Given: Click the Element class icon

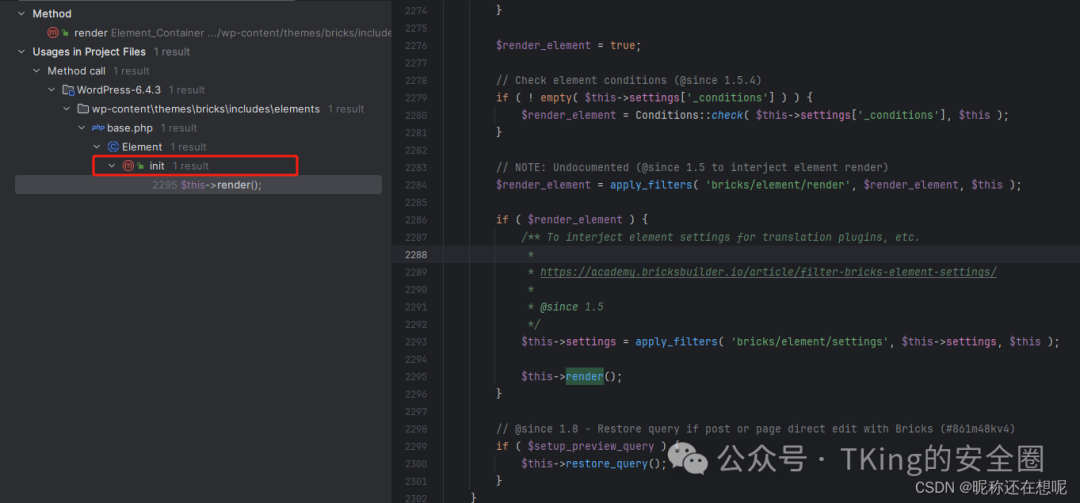Looking at the screenshot, I should coord(114,147).
